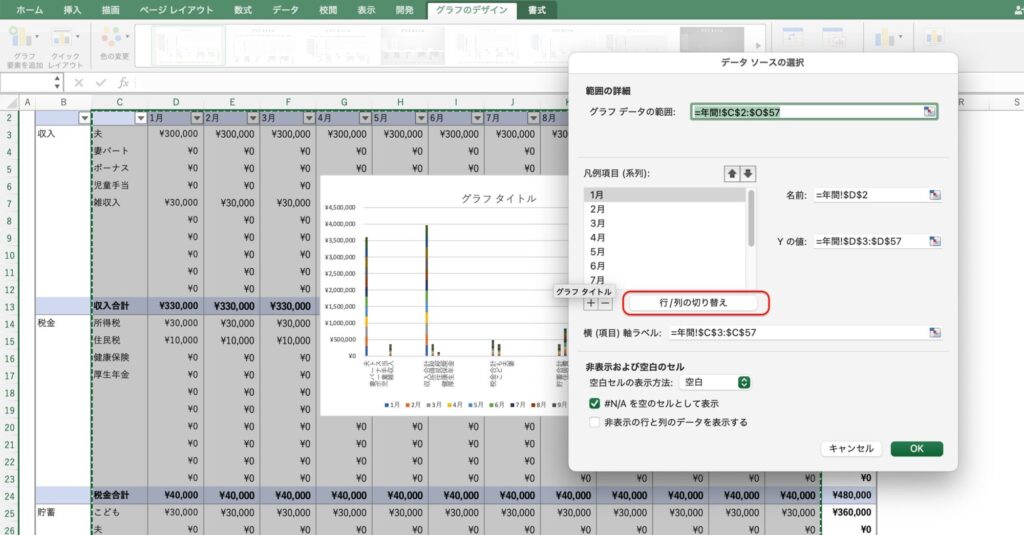Switch to 挿入 ribbon tab

(72, 10)
